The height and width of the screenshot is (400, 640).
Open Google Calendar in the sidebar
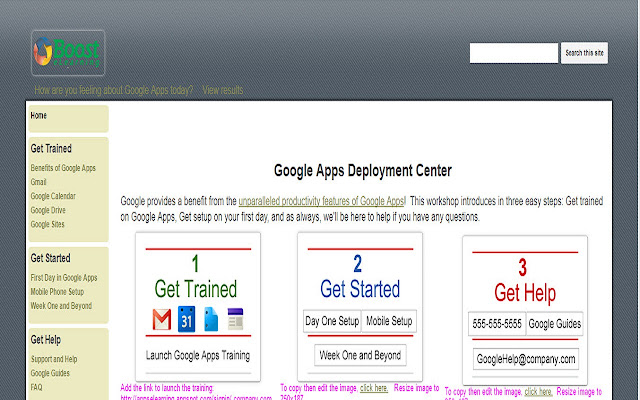[53, 196]
